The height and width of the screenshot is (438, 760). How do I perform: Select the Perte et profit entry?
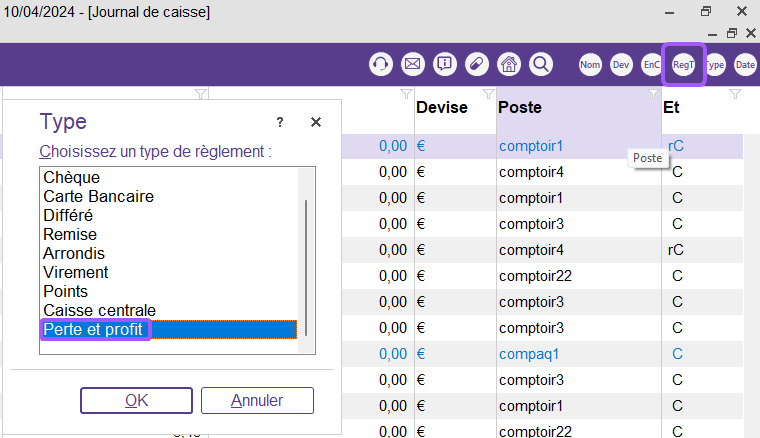pyautogui.click(x=95, y=329)
